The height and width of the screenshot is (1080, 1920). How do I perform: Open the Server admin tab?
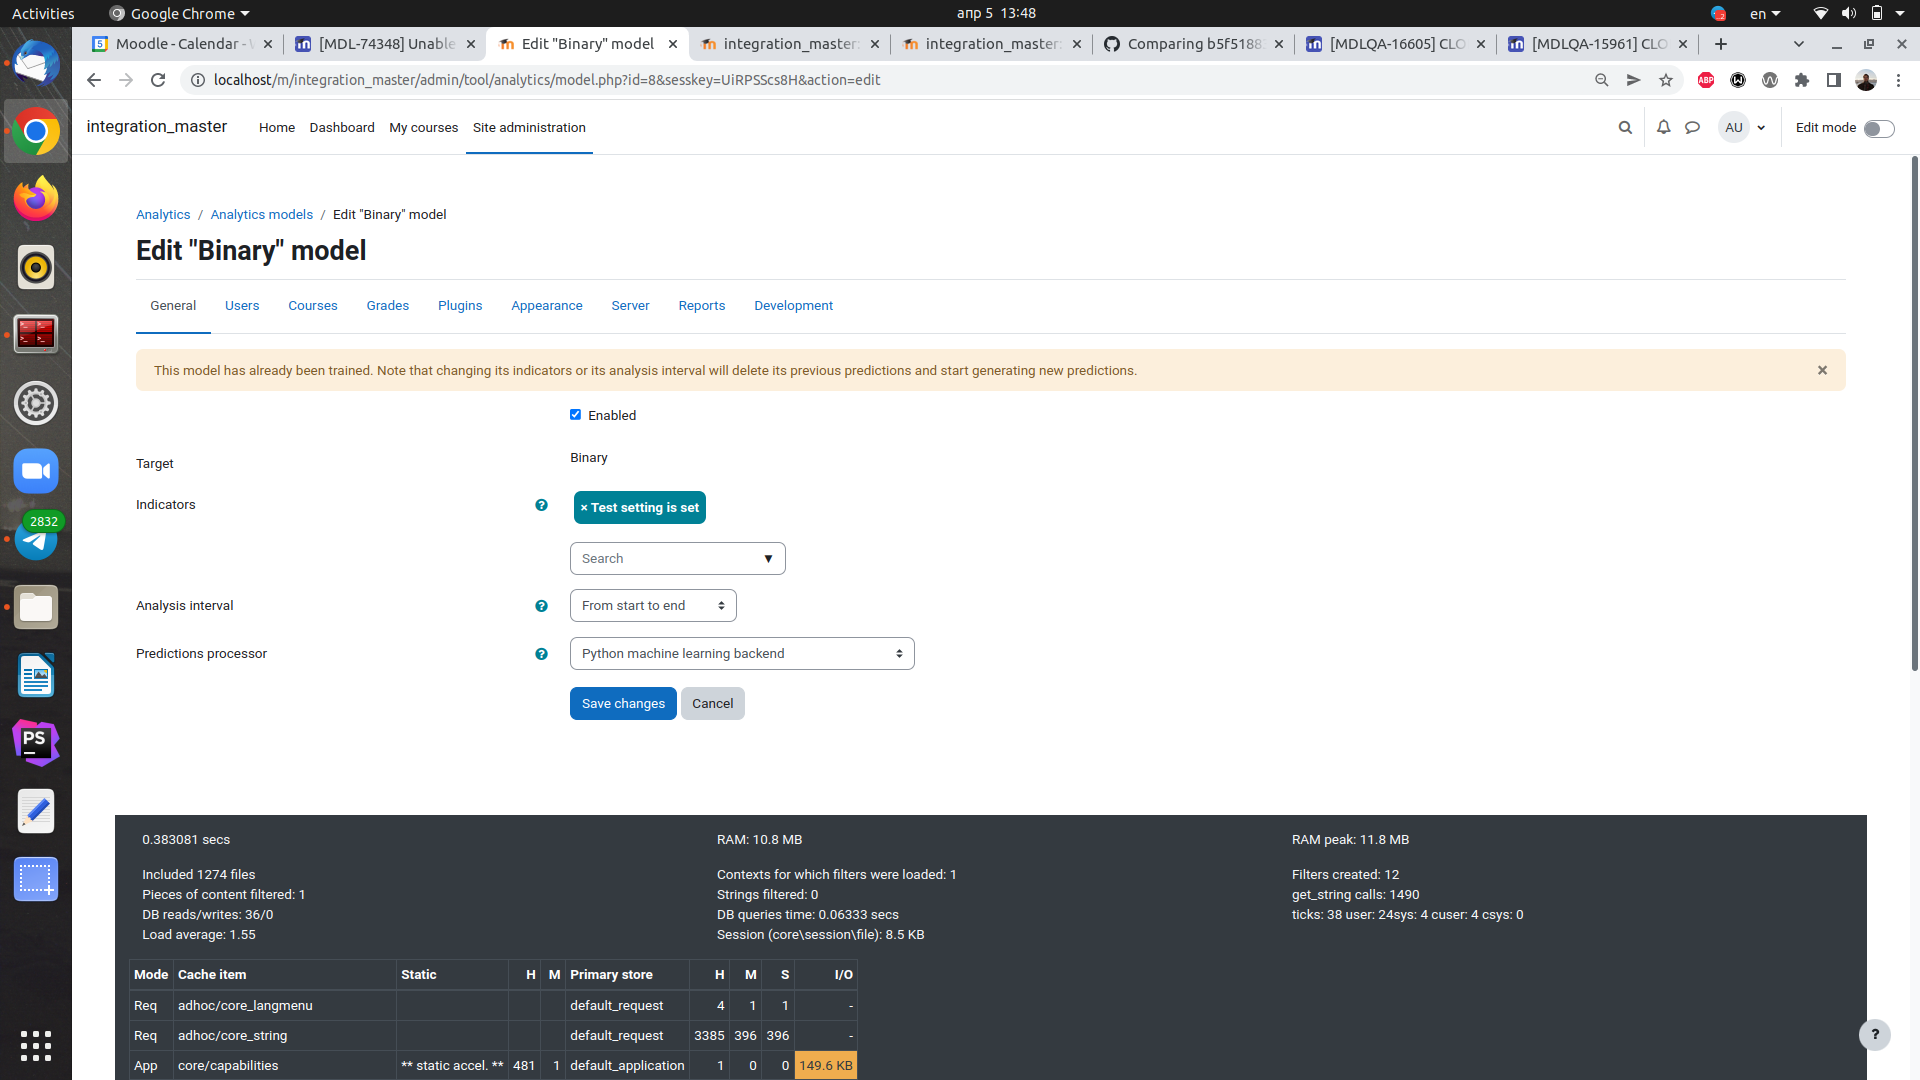tap(630, 306)
